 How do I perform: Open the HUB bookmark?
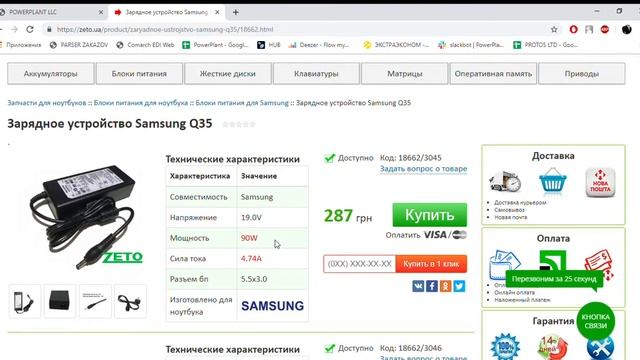tap(269, 45)
